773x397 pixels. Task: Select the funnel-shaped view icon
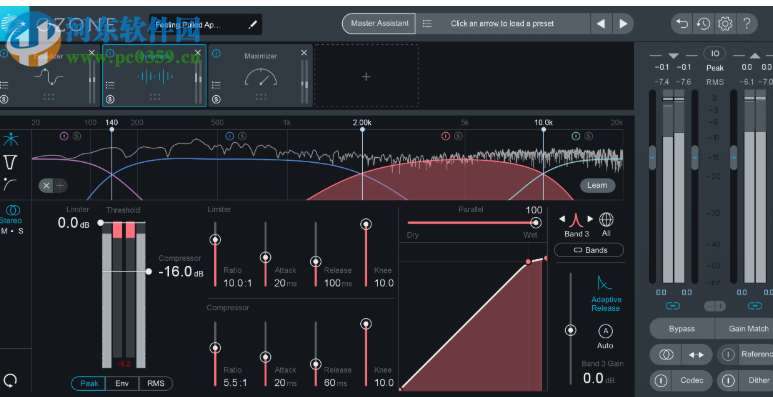[x=10, y=161]
